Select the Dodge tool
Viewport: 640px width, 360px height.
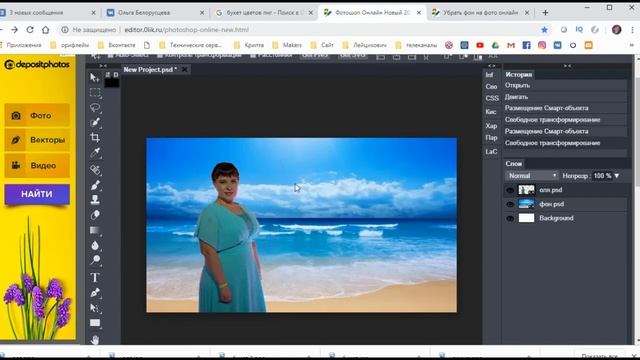coord(95,260)
